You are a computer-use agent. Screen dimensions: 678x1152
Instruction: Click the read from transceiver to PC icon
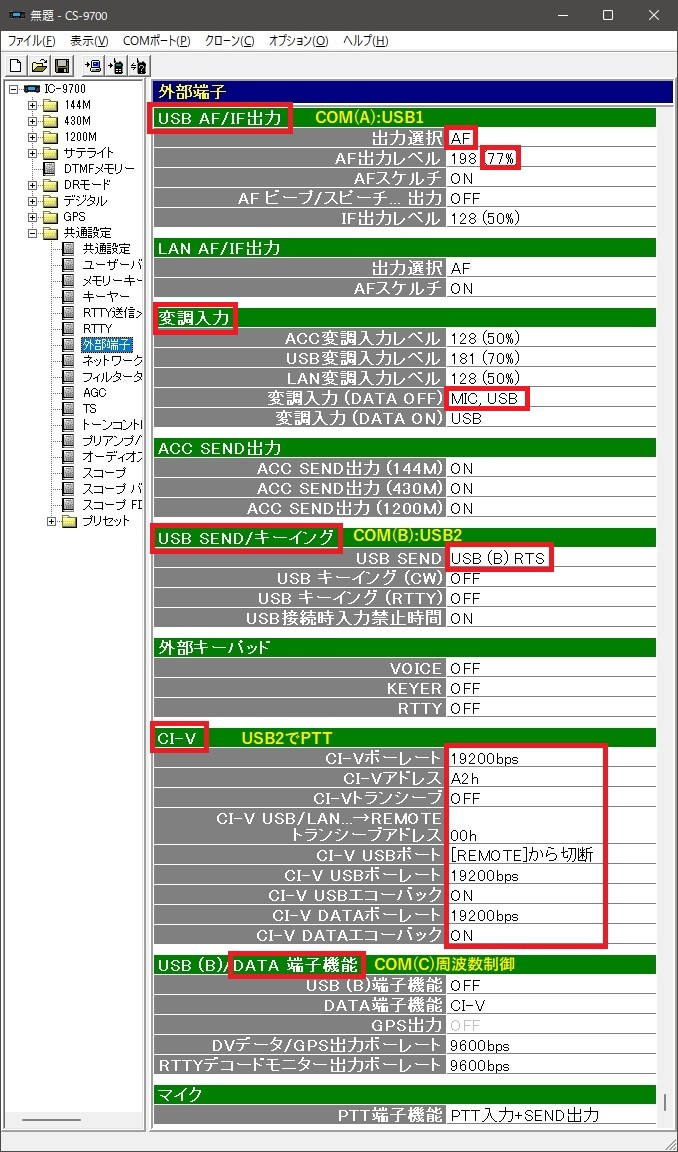93,66
